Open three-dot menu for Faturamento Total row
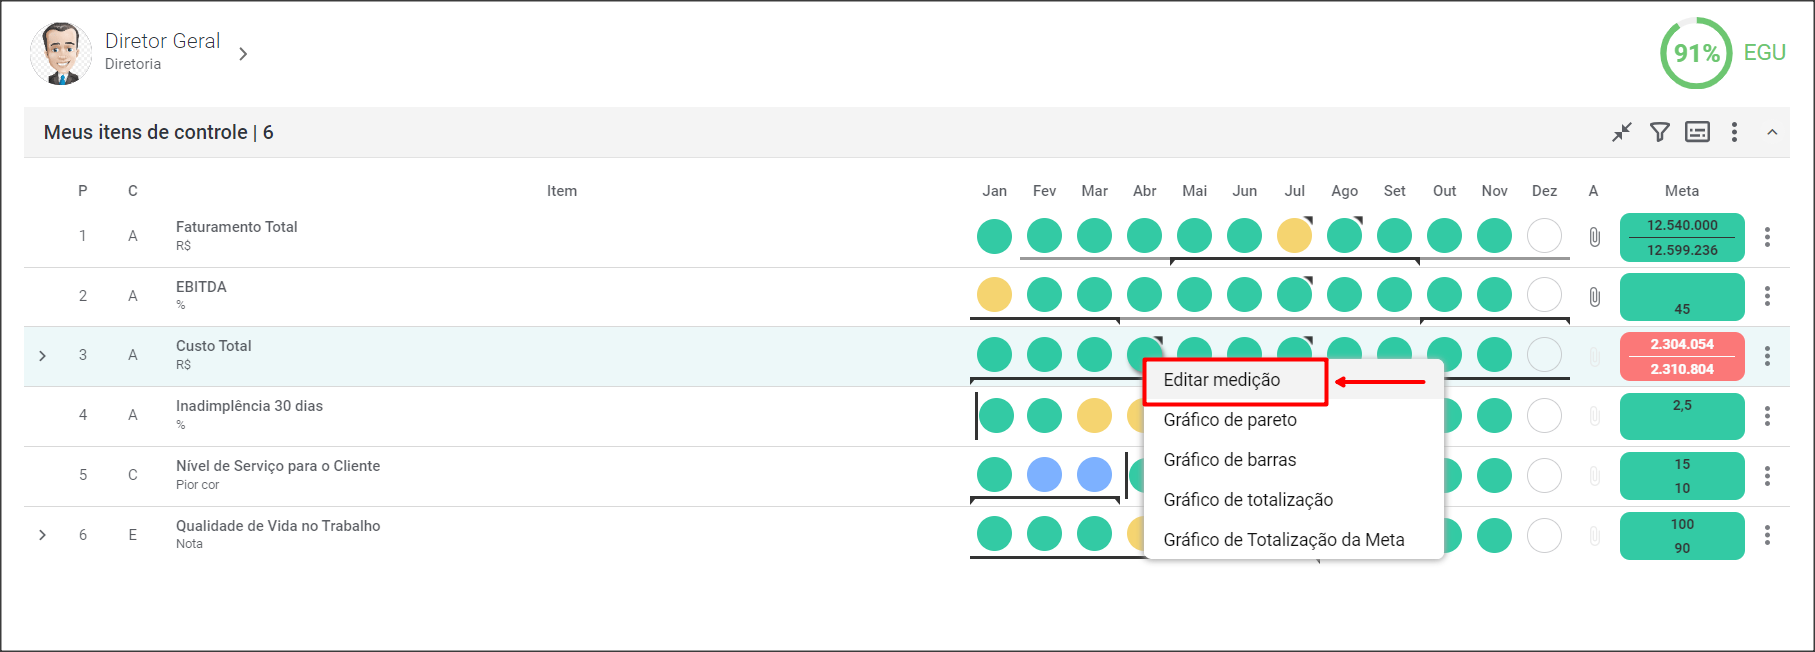This screenshot has height=652, width=1815. tap(1767, 237)
